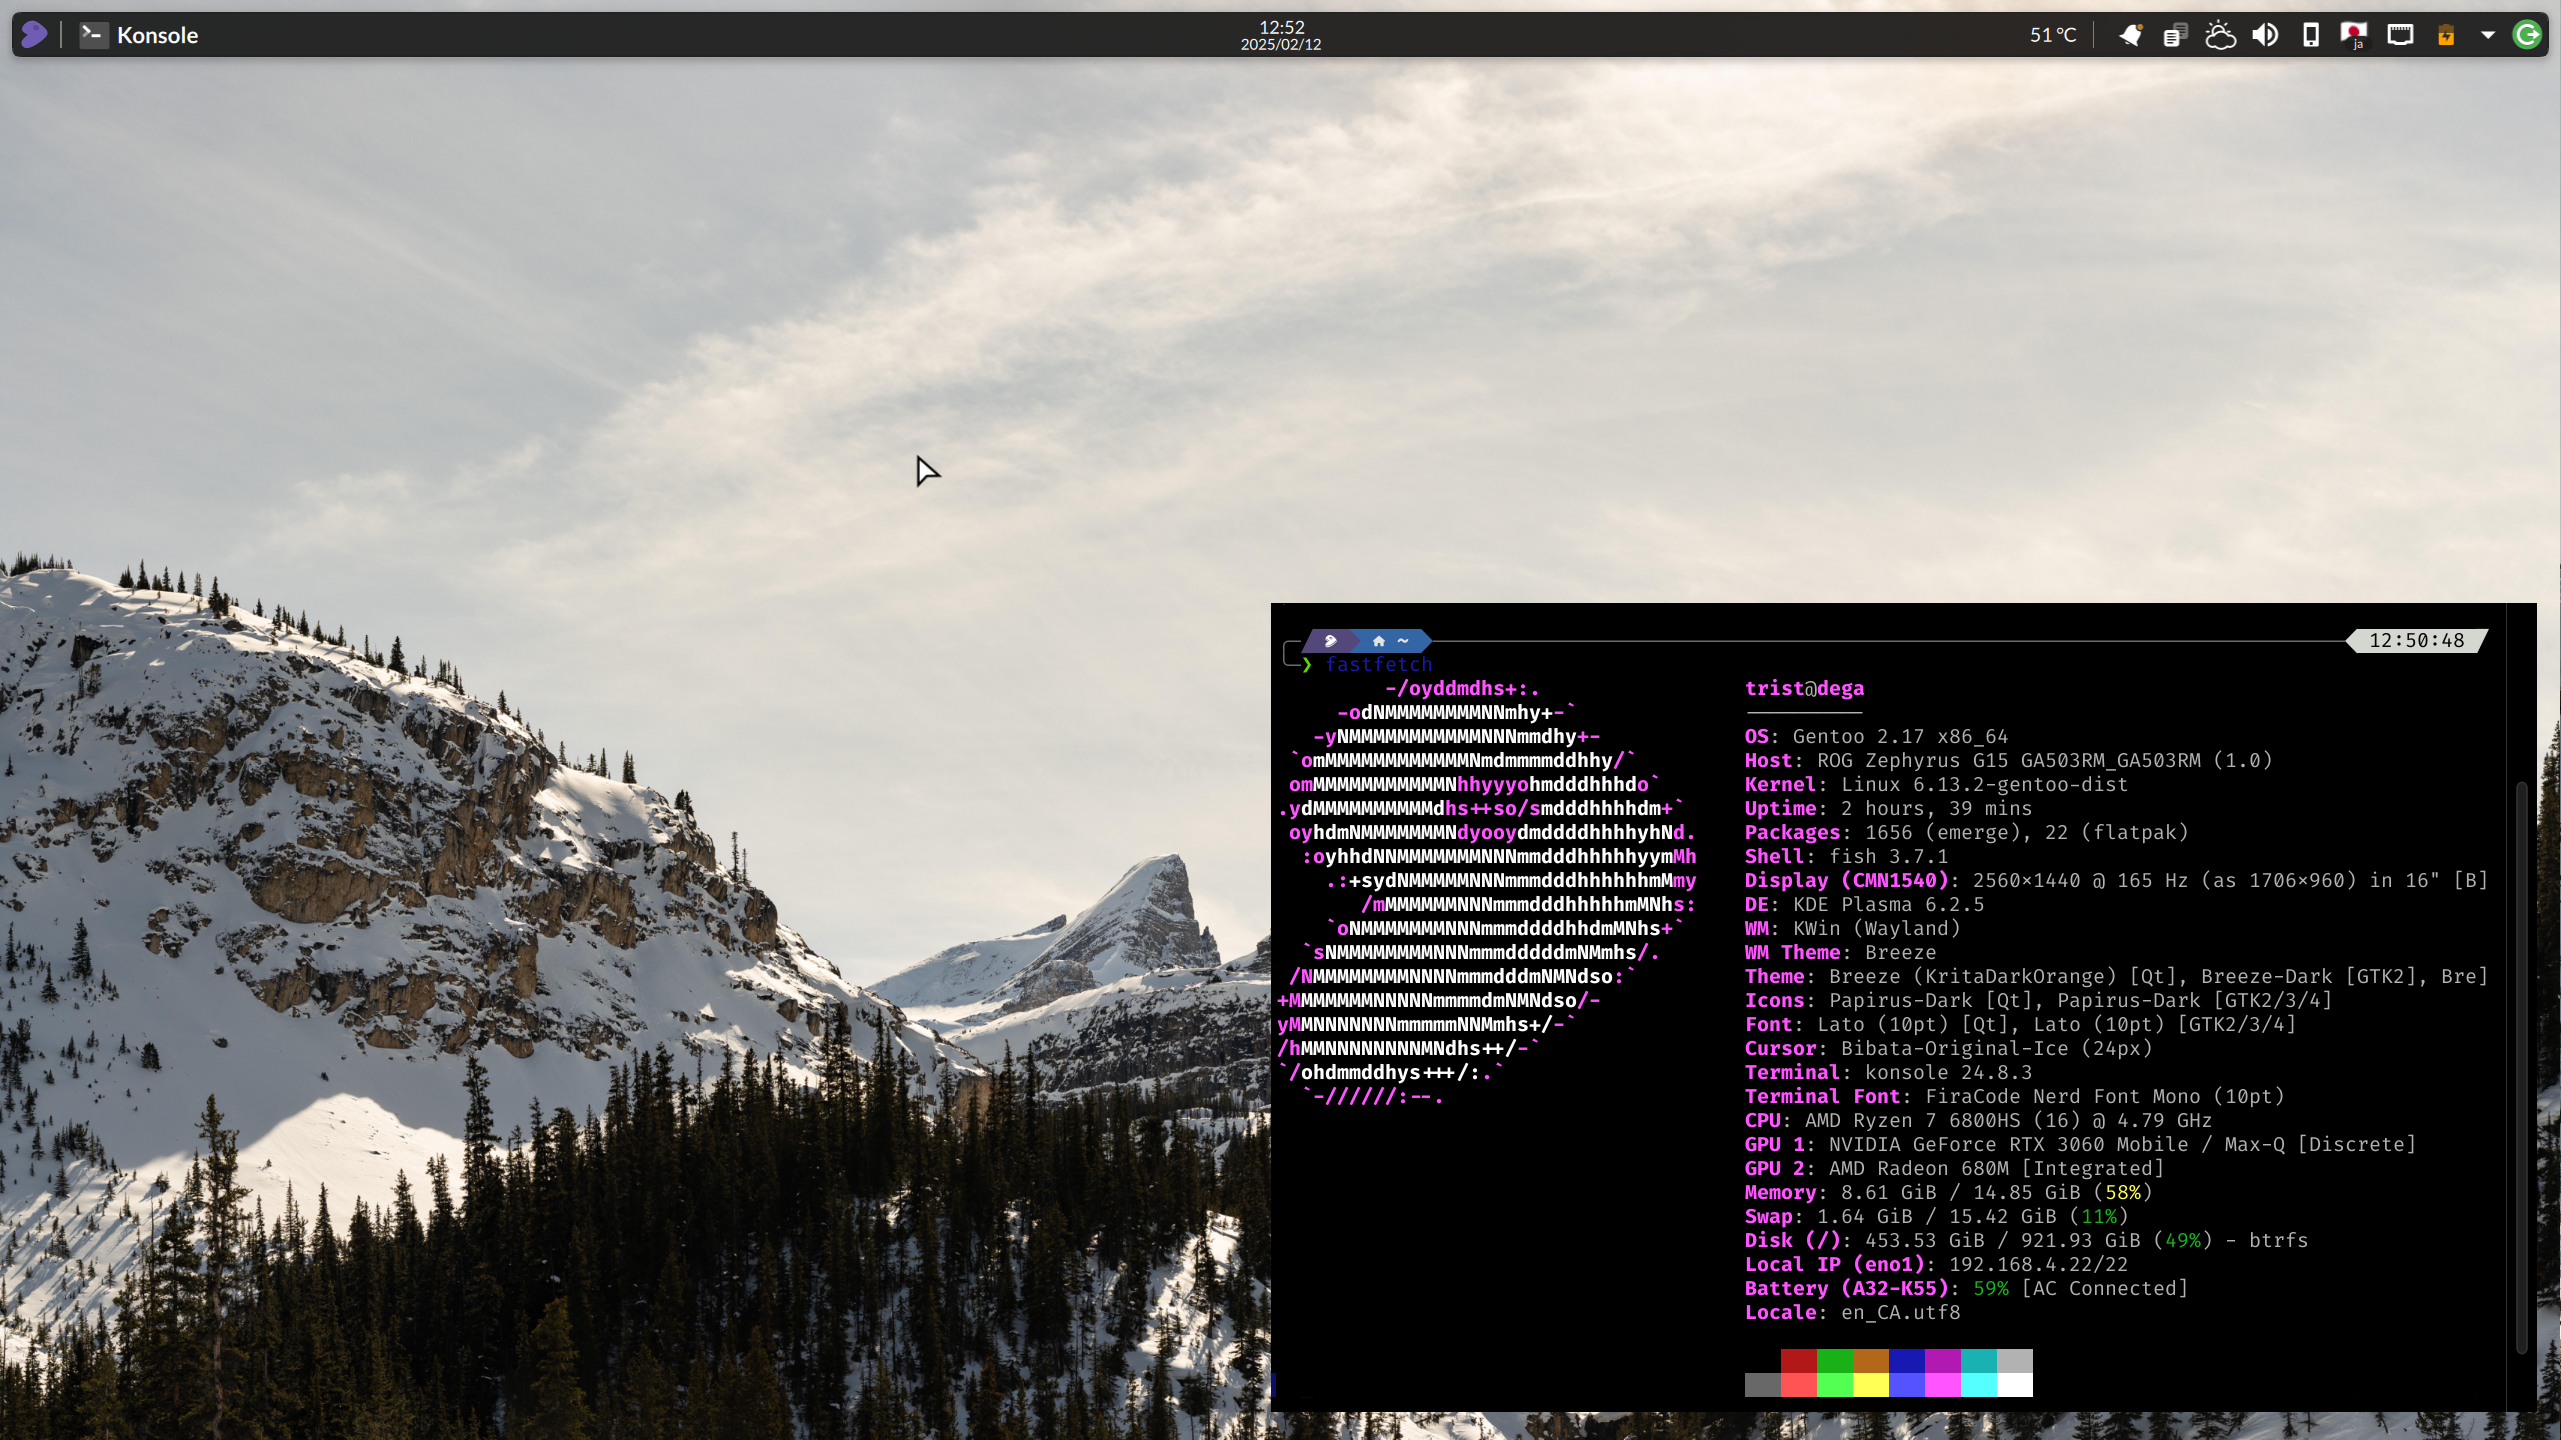Open audio volume tray icon
This screenshot has width=2561, height=1440.
2265,35
